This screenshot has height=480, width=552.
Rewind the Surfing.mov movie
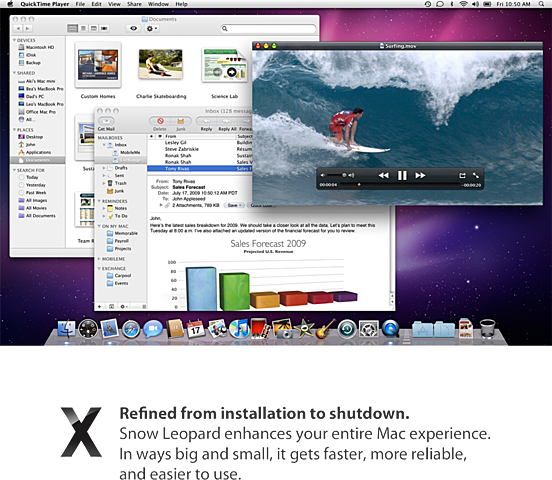point(384,175)
